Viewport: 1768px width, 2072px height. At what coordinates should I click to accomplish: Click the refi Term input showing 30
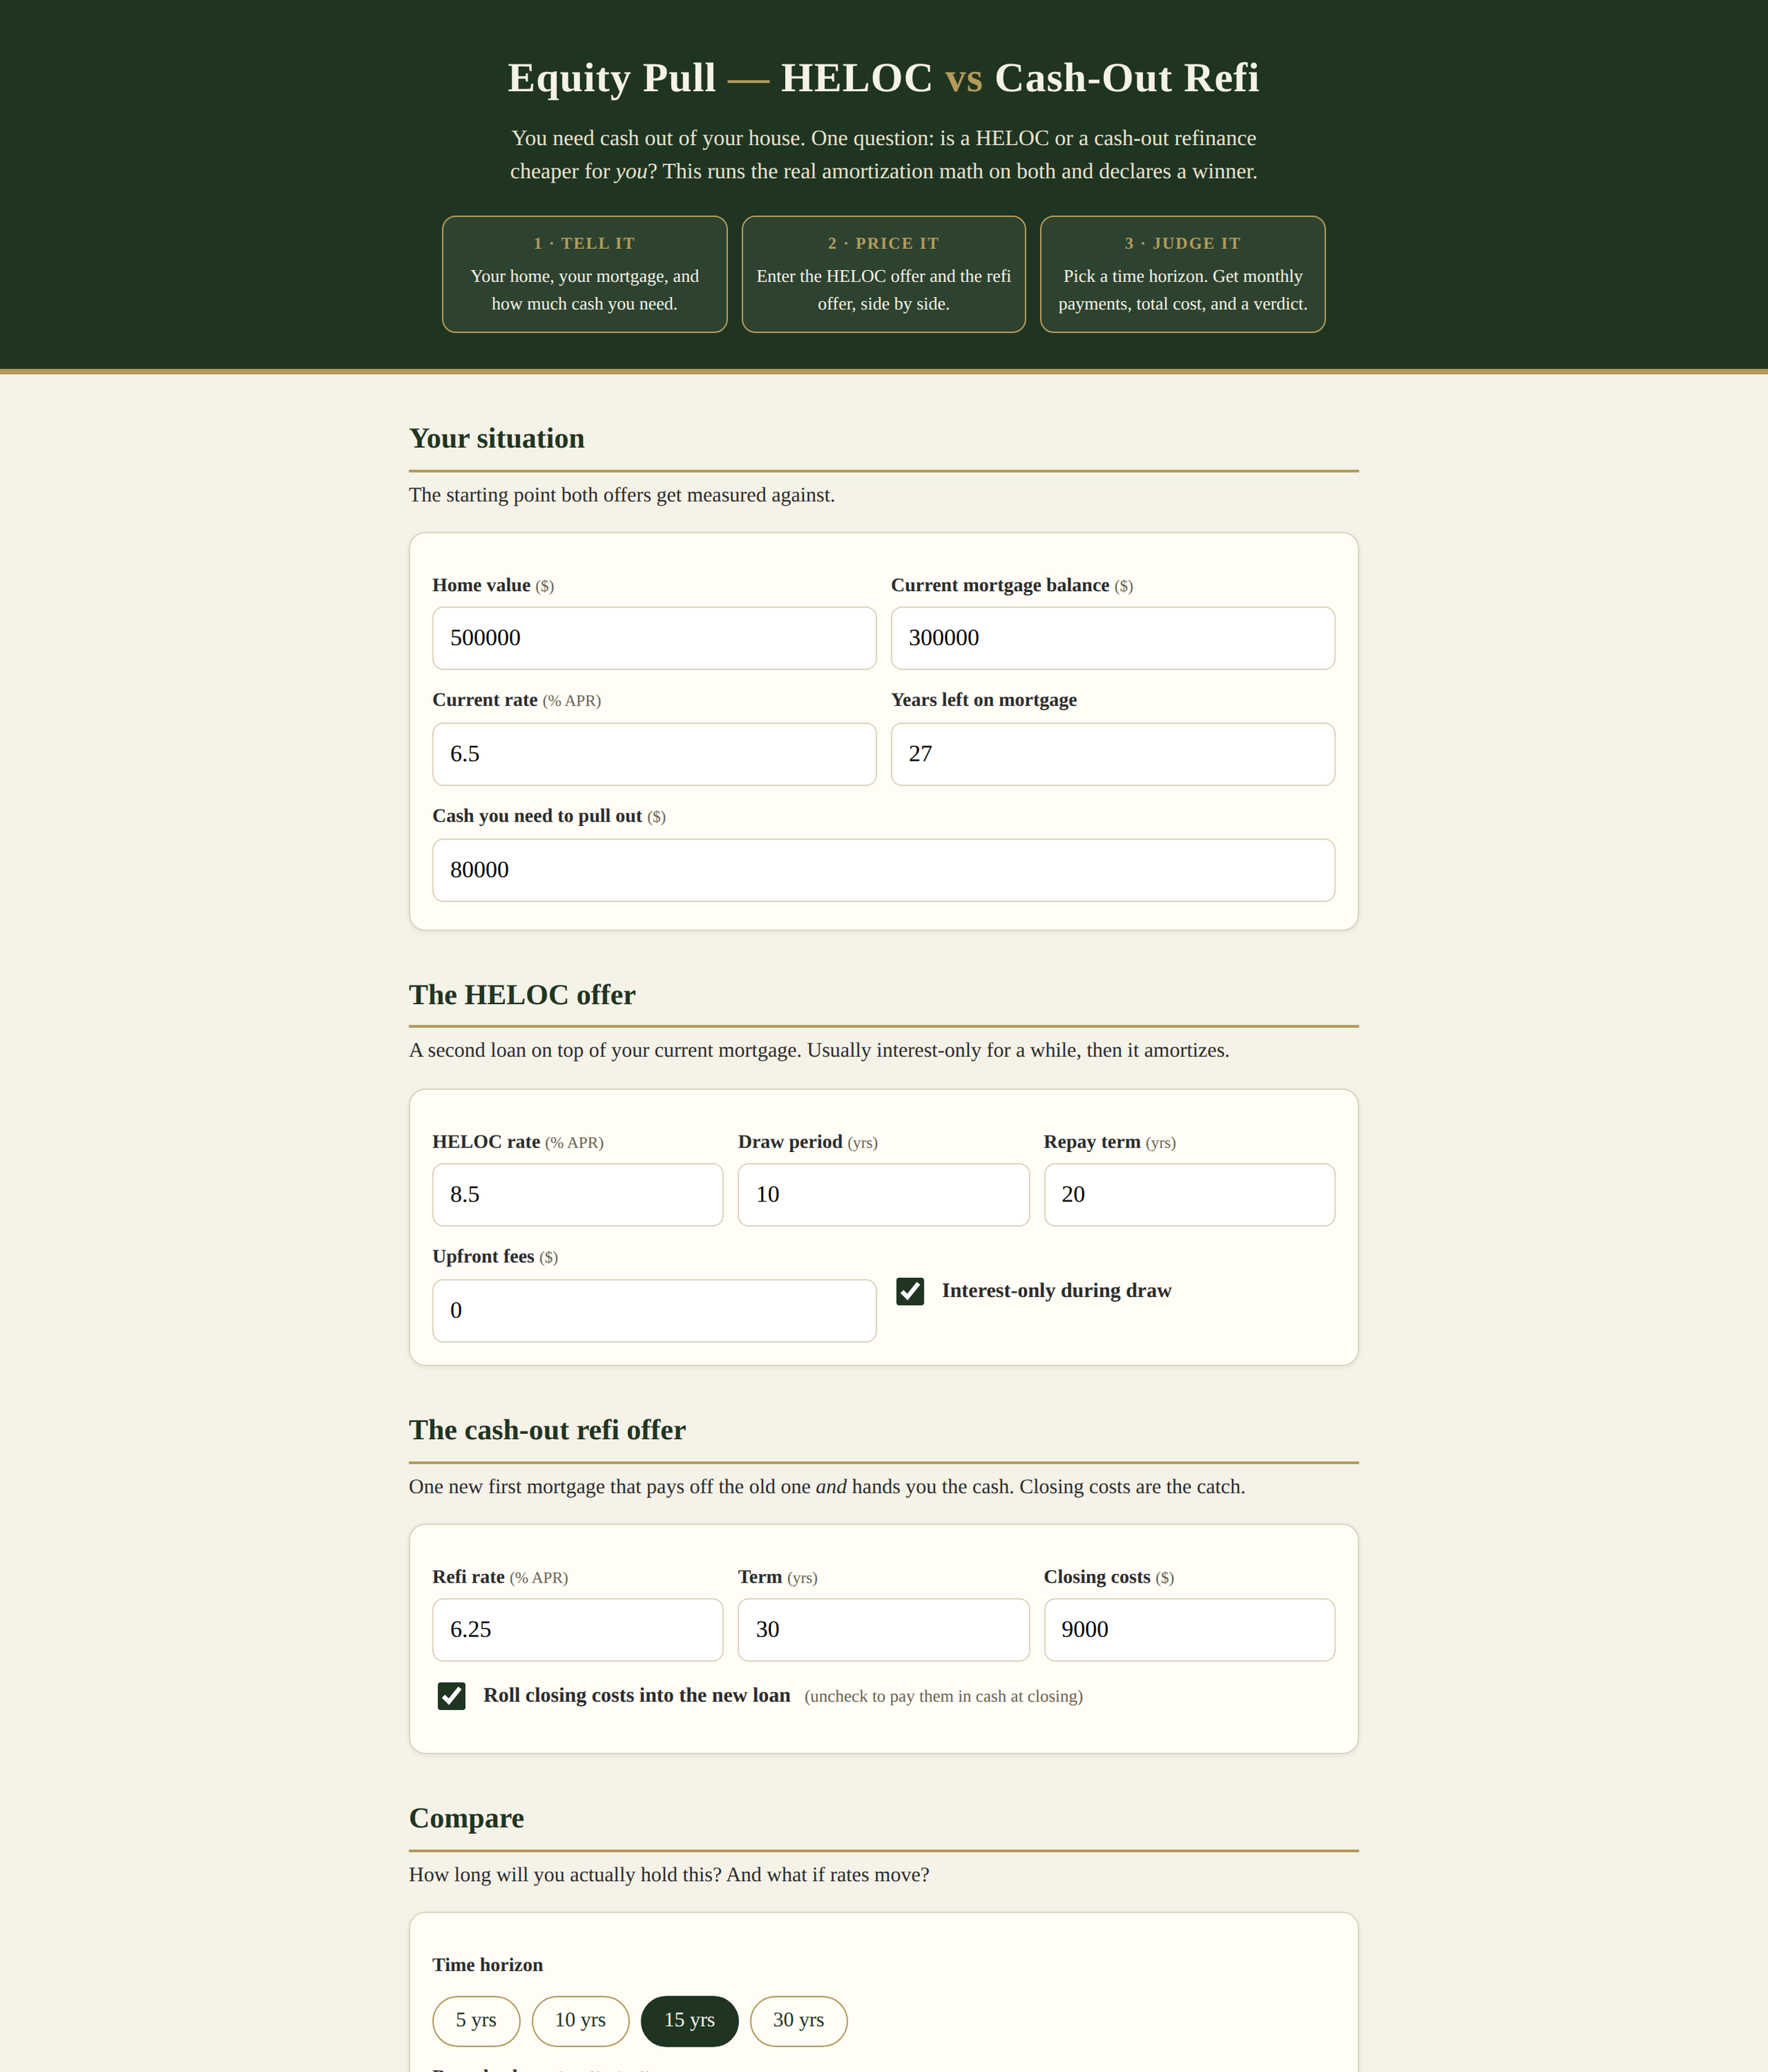click(884, 1630)
